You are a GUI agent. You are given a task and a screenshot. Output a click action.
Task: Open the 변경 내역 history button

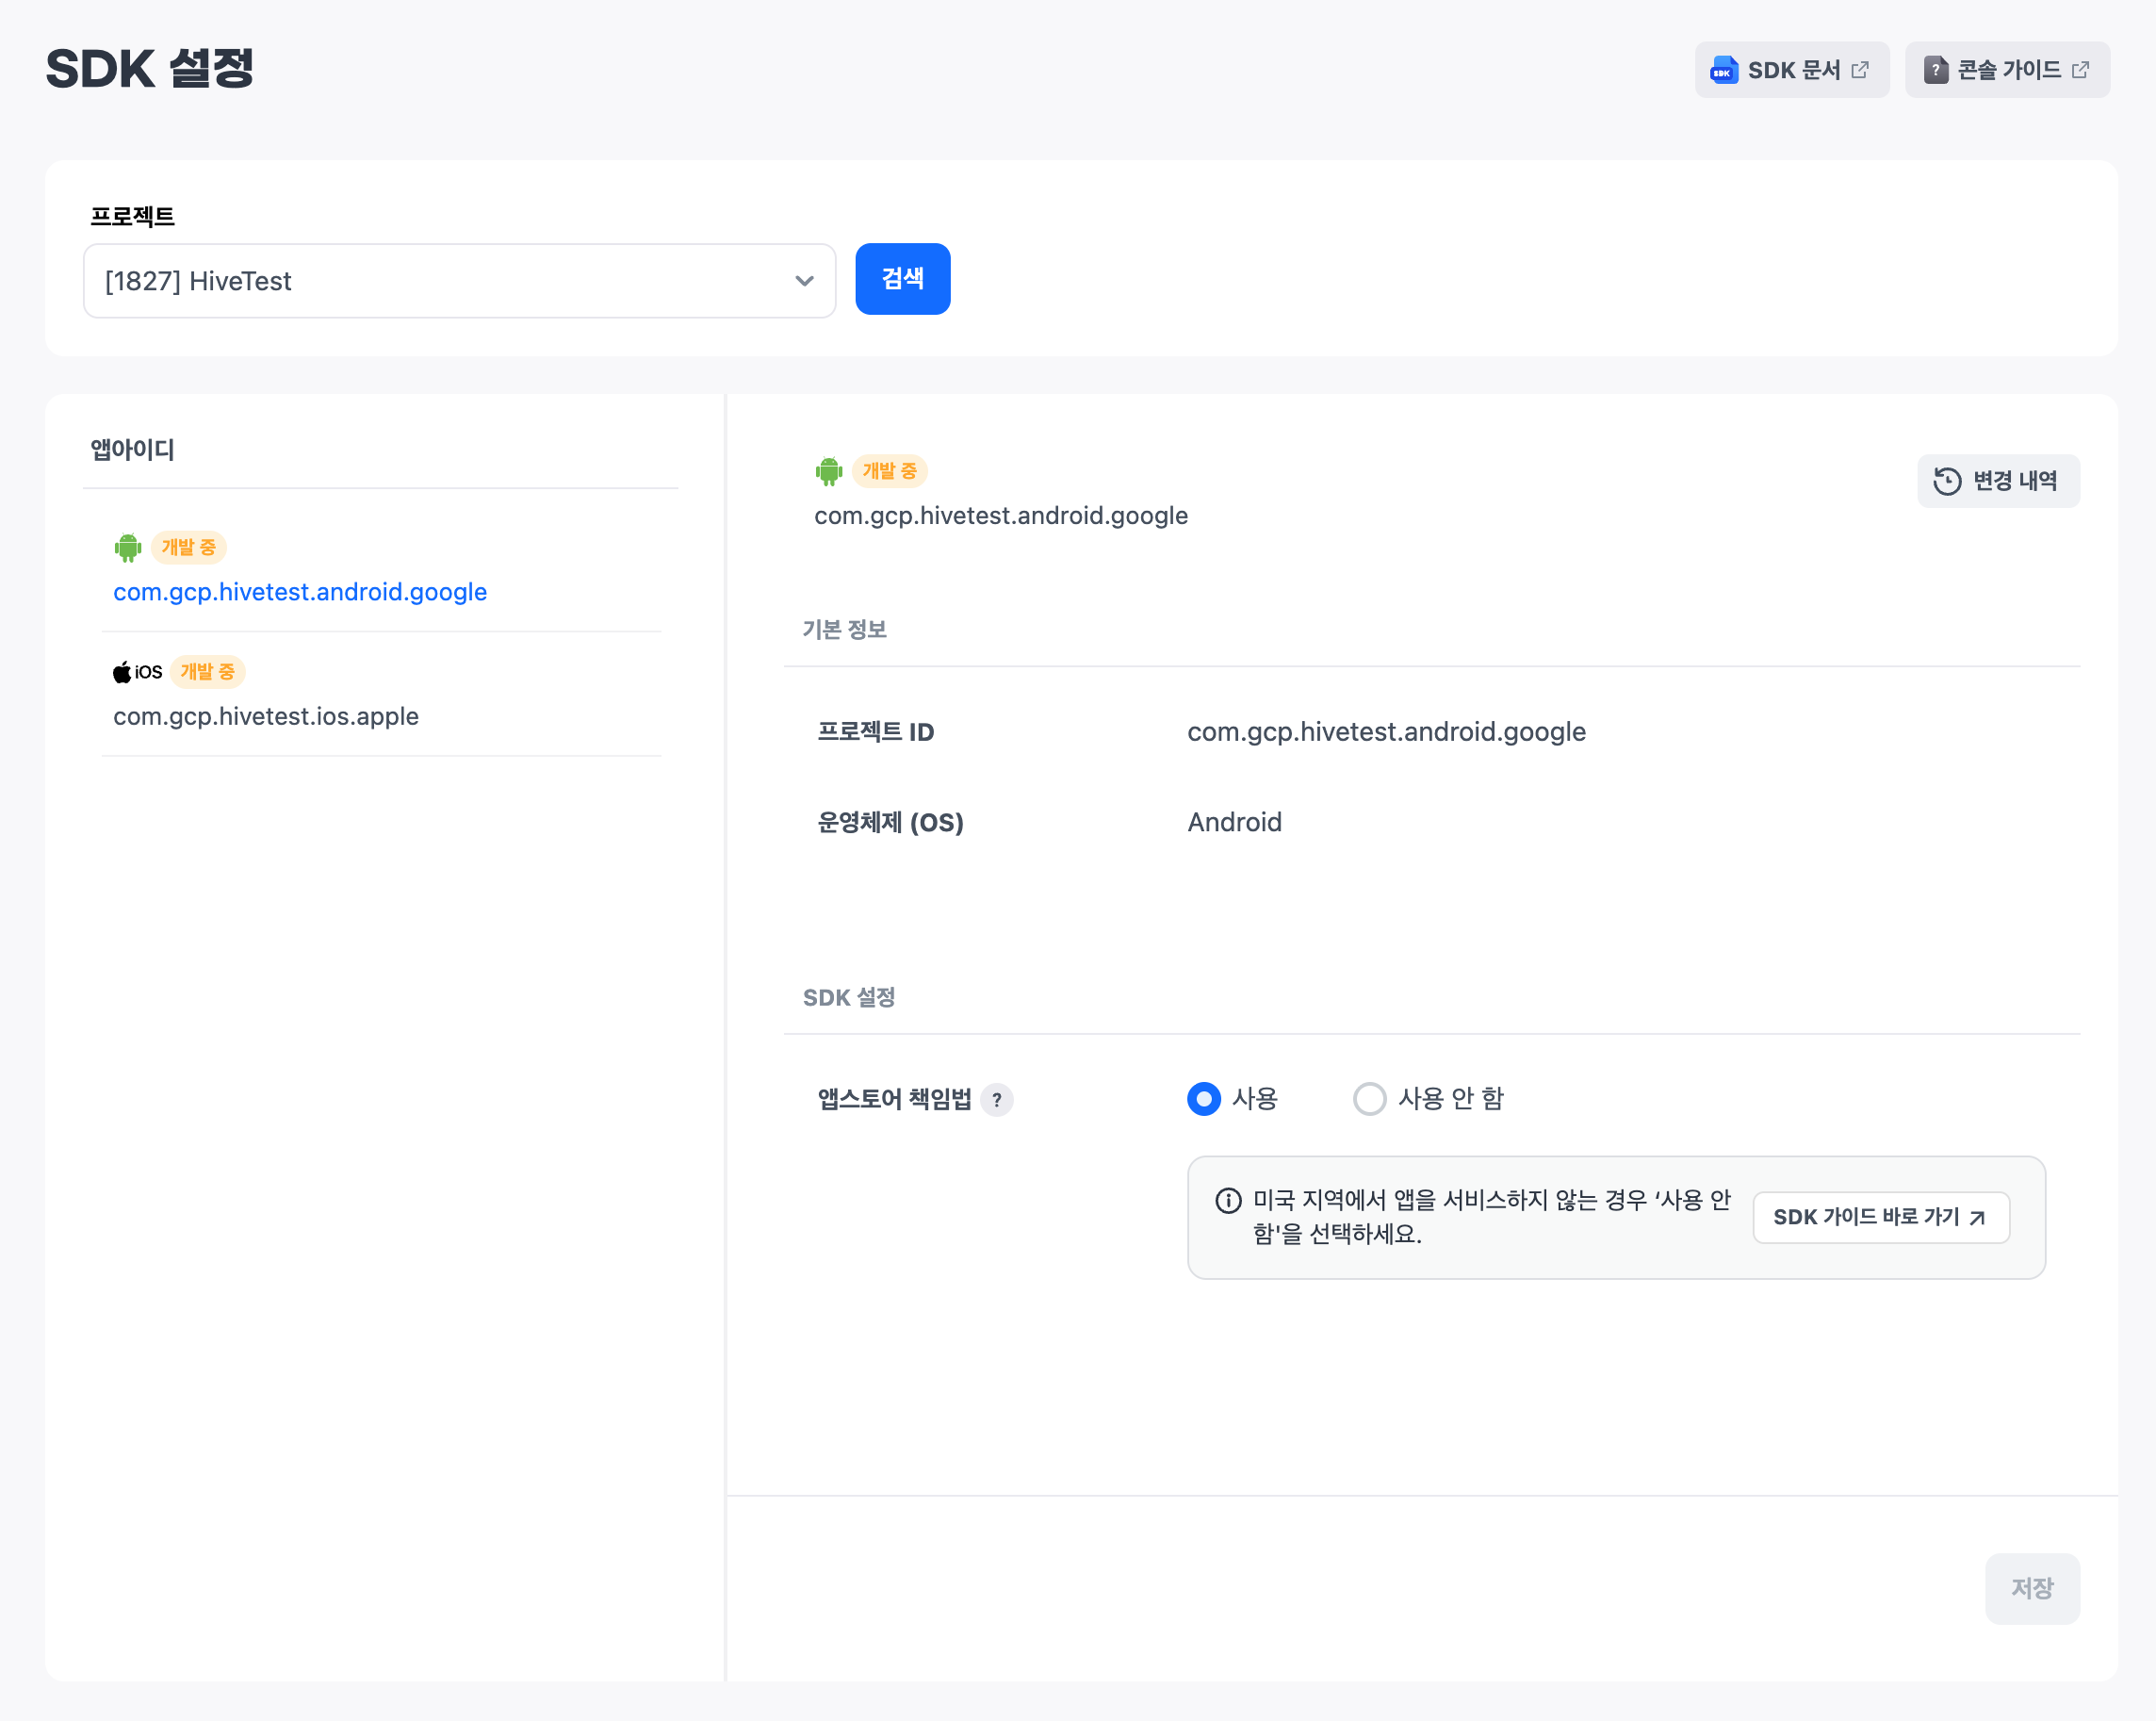pyautogui.click(x=1997, y=481)
